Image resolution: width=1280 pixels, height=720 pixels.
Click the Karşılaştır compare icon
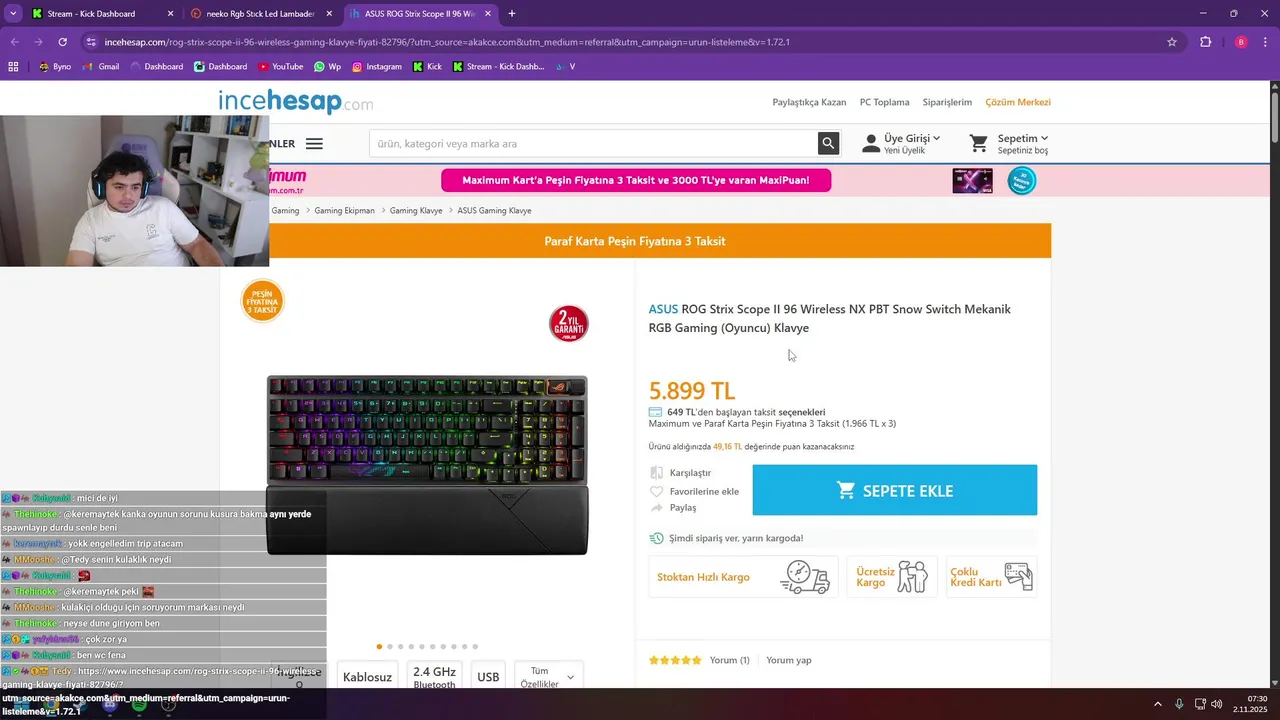657,473
